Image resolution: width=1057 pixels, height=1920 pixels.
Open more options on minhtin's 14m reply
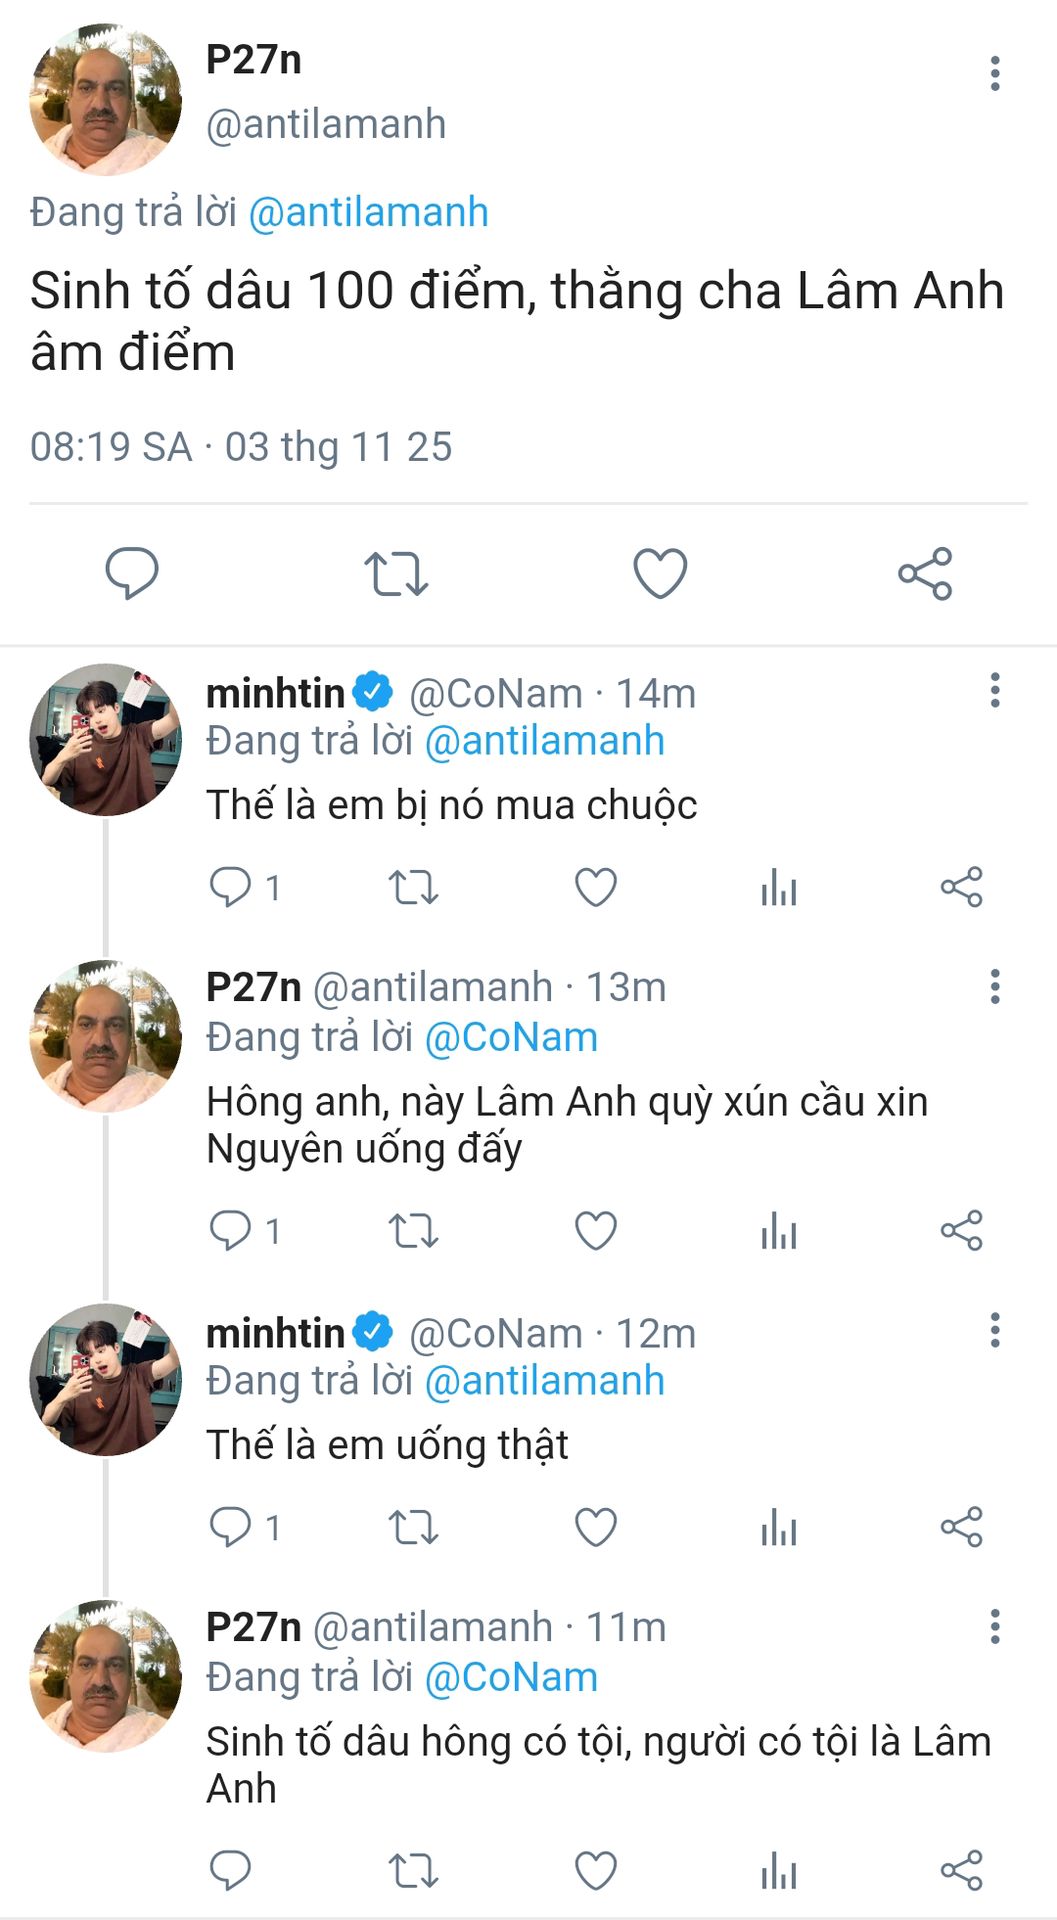click(994, 690)
